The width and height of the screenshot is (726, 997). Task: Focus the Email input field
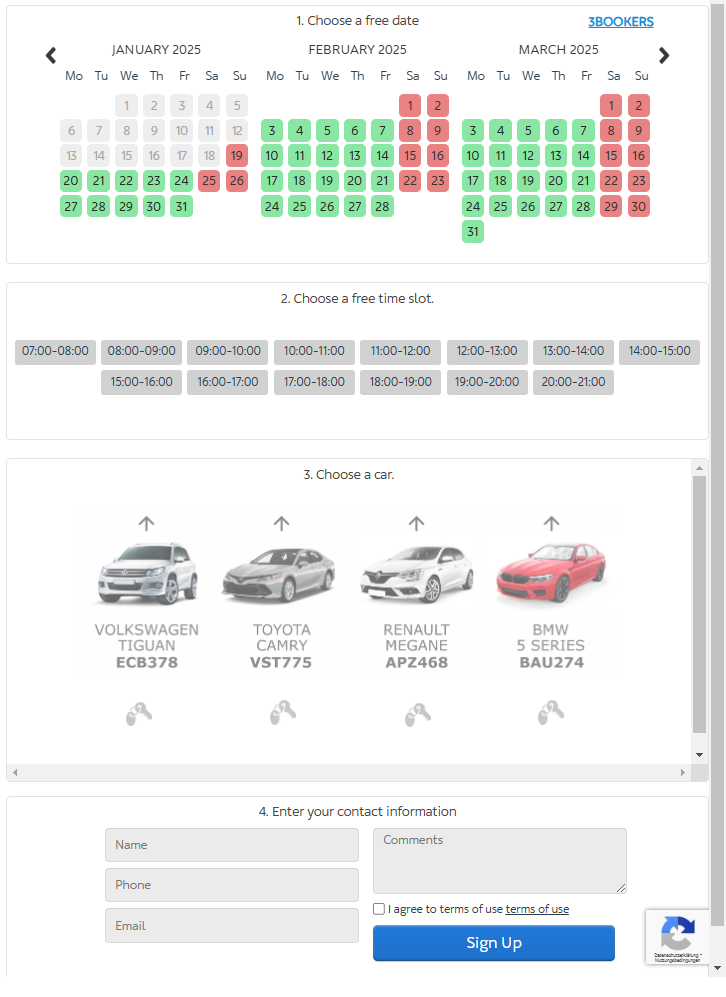pyautogui.click(x=231, y=926)
